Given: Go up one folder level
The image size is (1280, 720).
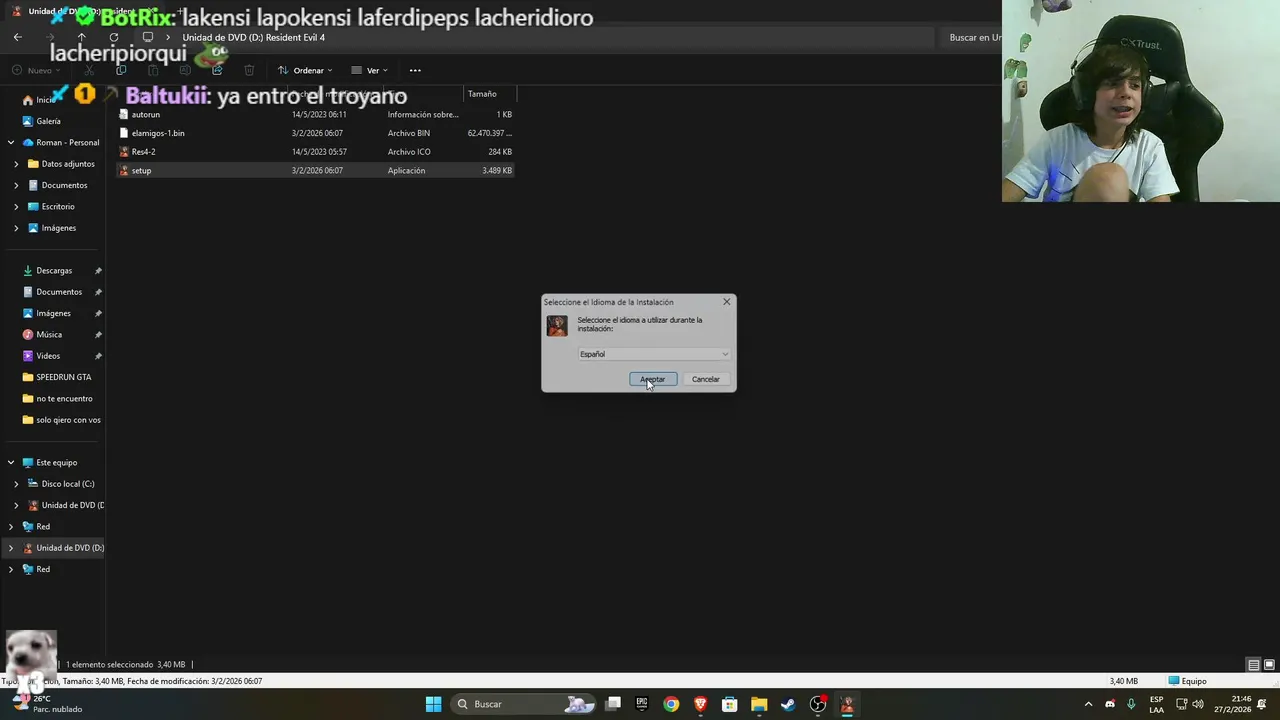Looking at the screenshot, I should click(x=82, y=37).
